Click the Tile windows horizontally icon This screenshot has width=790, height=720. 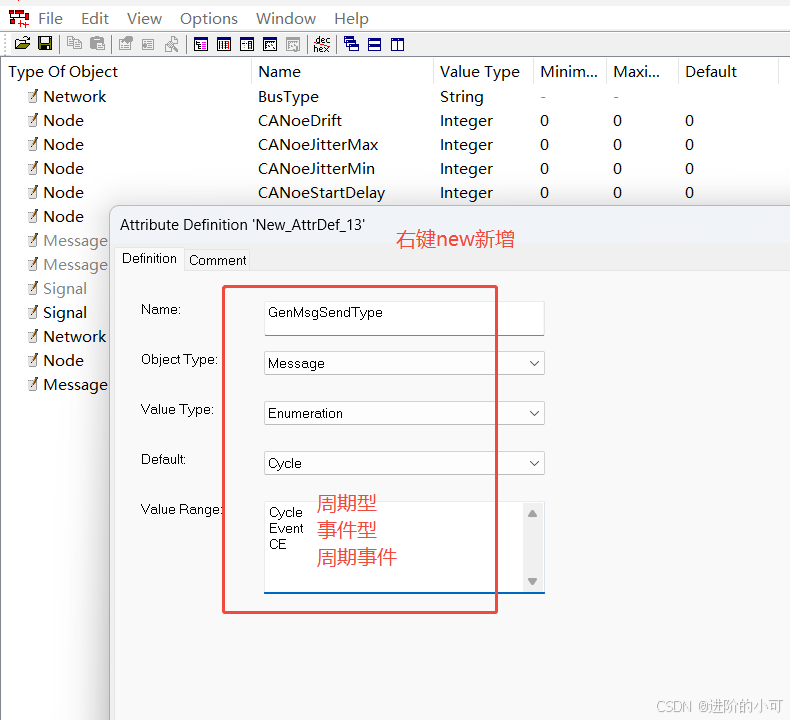(x=374, y=44)
